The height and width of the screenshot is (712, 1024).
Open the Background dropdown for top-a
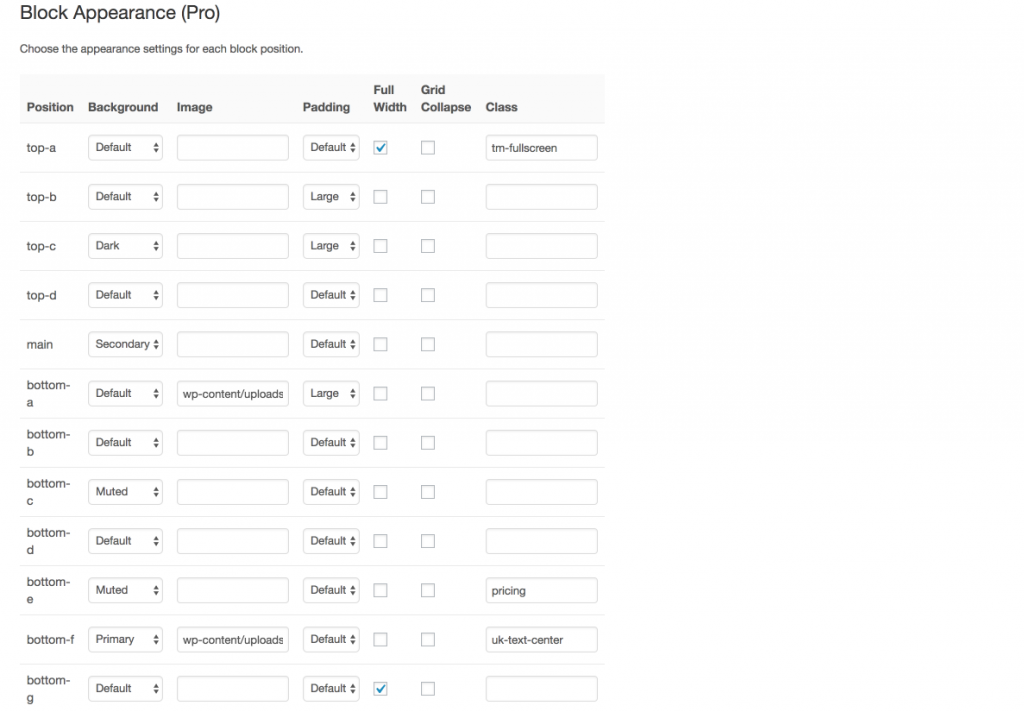125,147
